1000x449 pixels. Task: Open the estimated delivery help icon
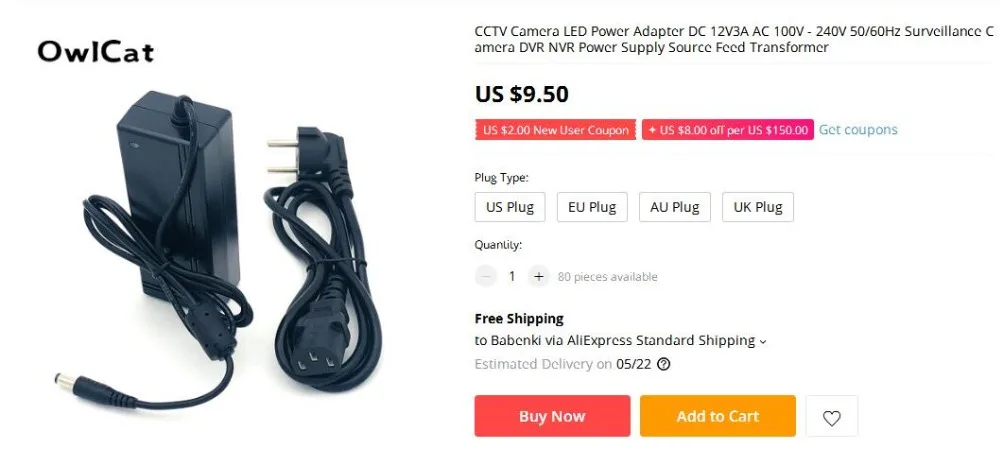[663, 364]
